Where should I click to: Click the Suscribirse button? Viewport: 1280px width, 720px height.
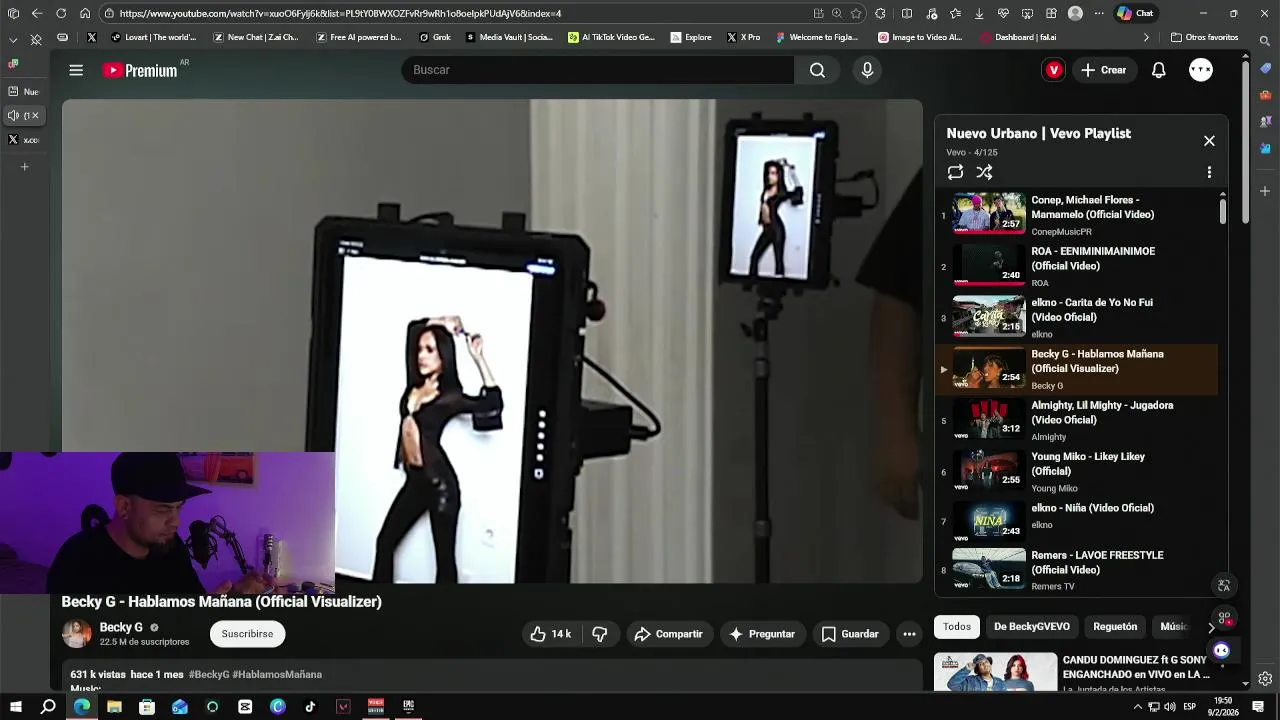pos(247,634)
